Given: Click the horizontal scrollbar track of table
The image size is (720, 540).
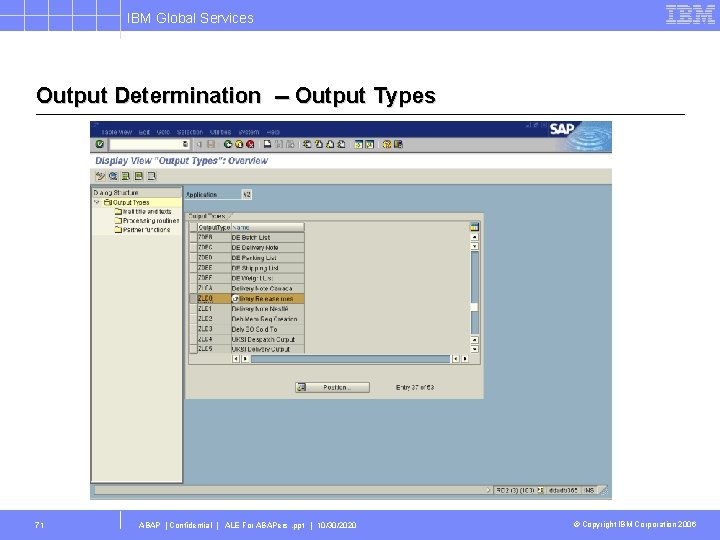Looking at the screenshot, I should (x=350, y=359).
